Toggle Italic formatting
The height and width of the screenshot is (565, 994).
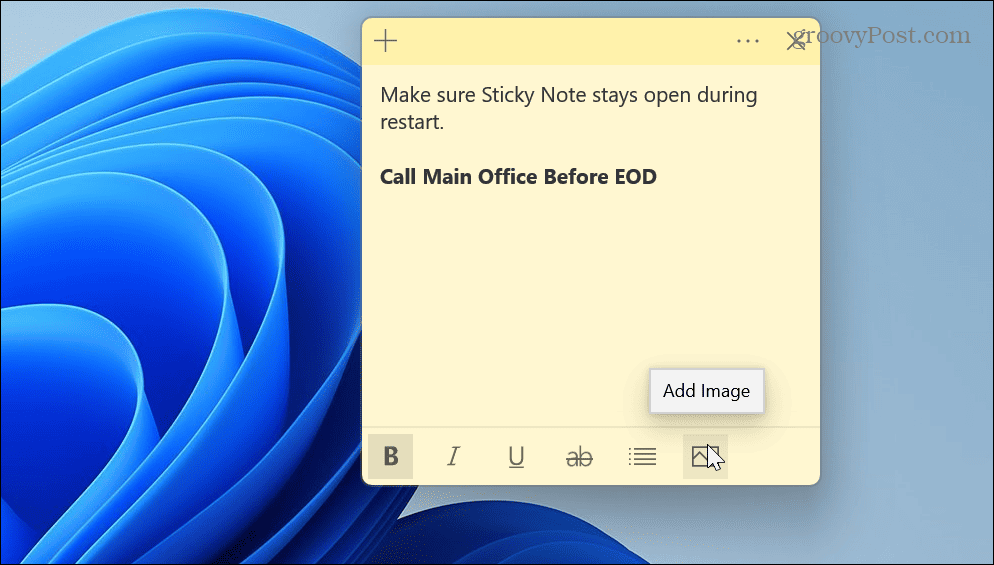pyautogui.click(x=453, y=457)
